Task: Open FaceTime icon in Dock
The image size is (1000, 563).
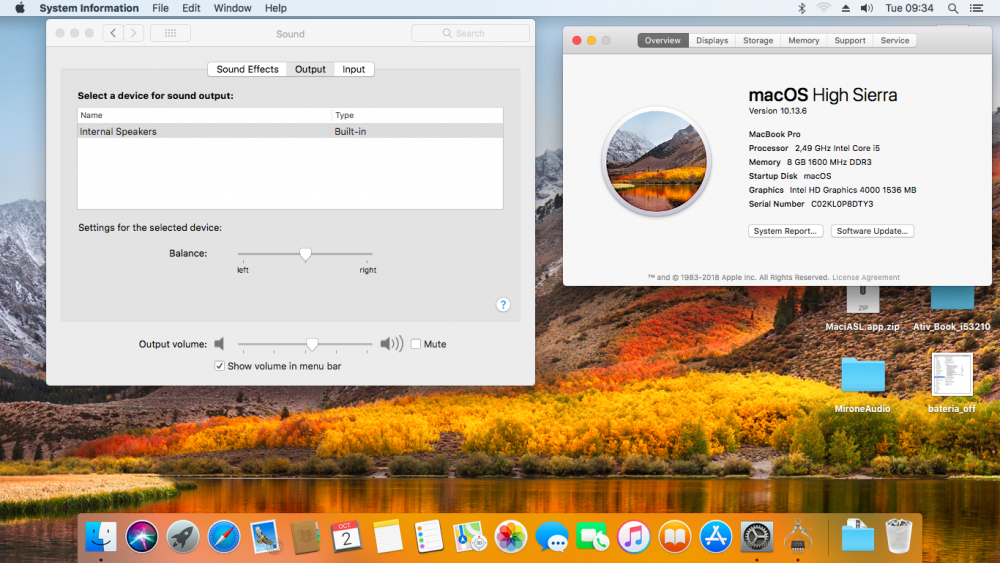Action: click(592, 537)
